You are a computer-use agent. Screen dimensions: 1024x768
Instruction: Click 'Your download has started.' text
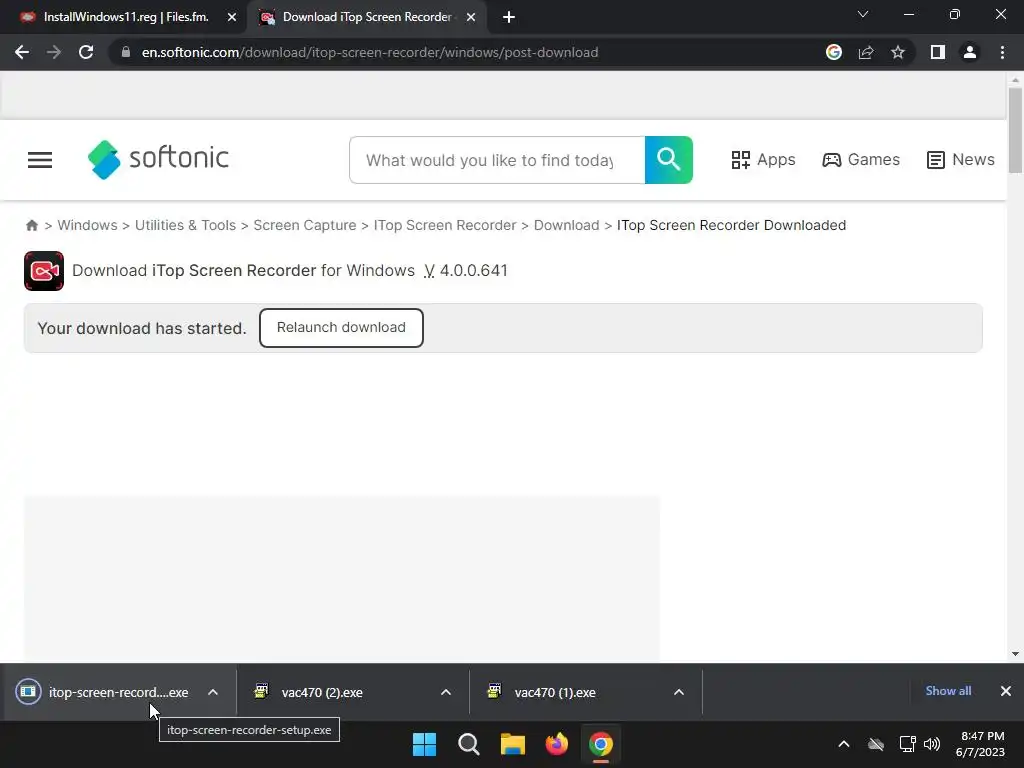click(x=142, y=328)
